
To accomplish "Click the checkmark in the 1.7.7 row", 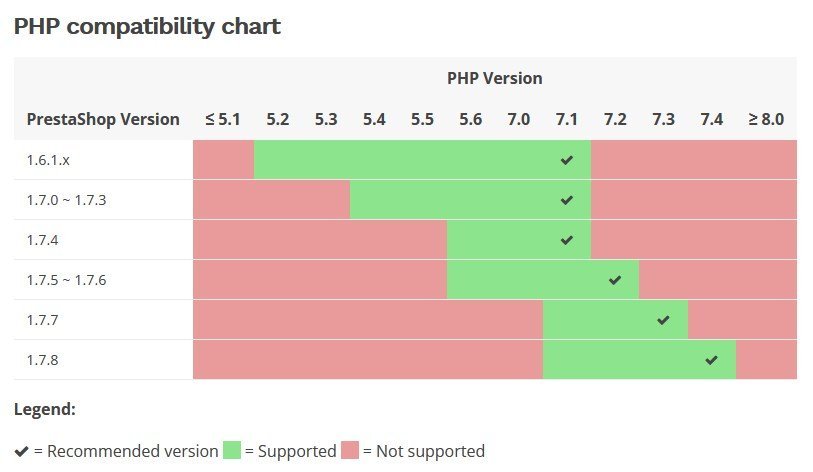I will 663,320.
